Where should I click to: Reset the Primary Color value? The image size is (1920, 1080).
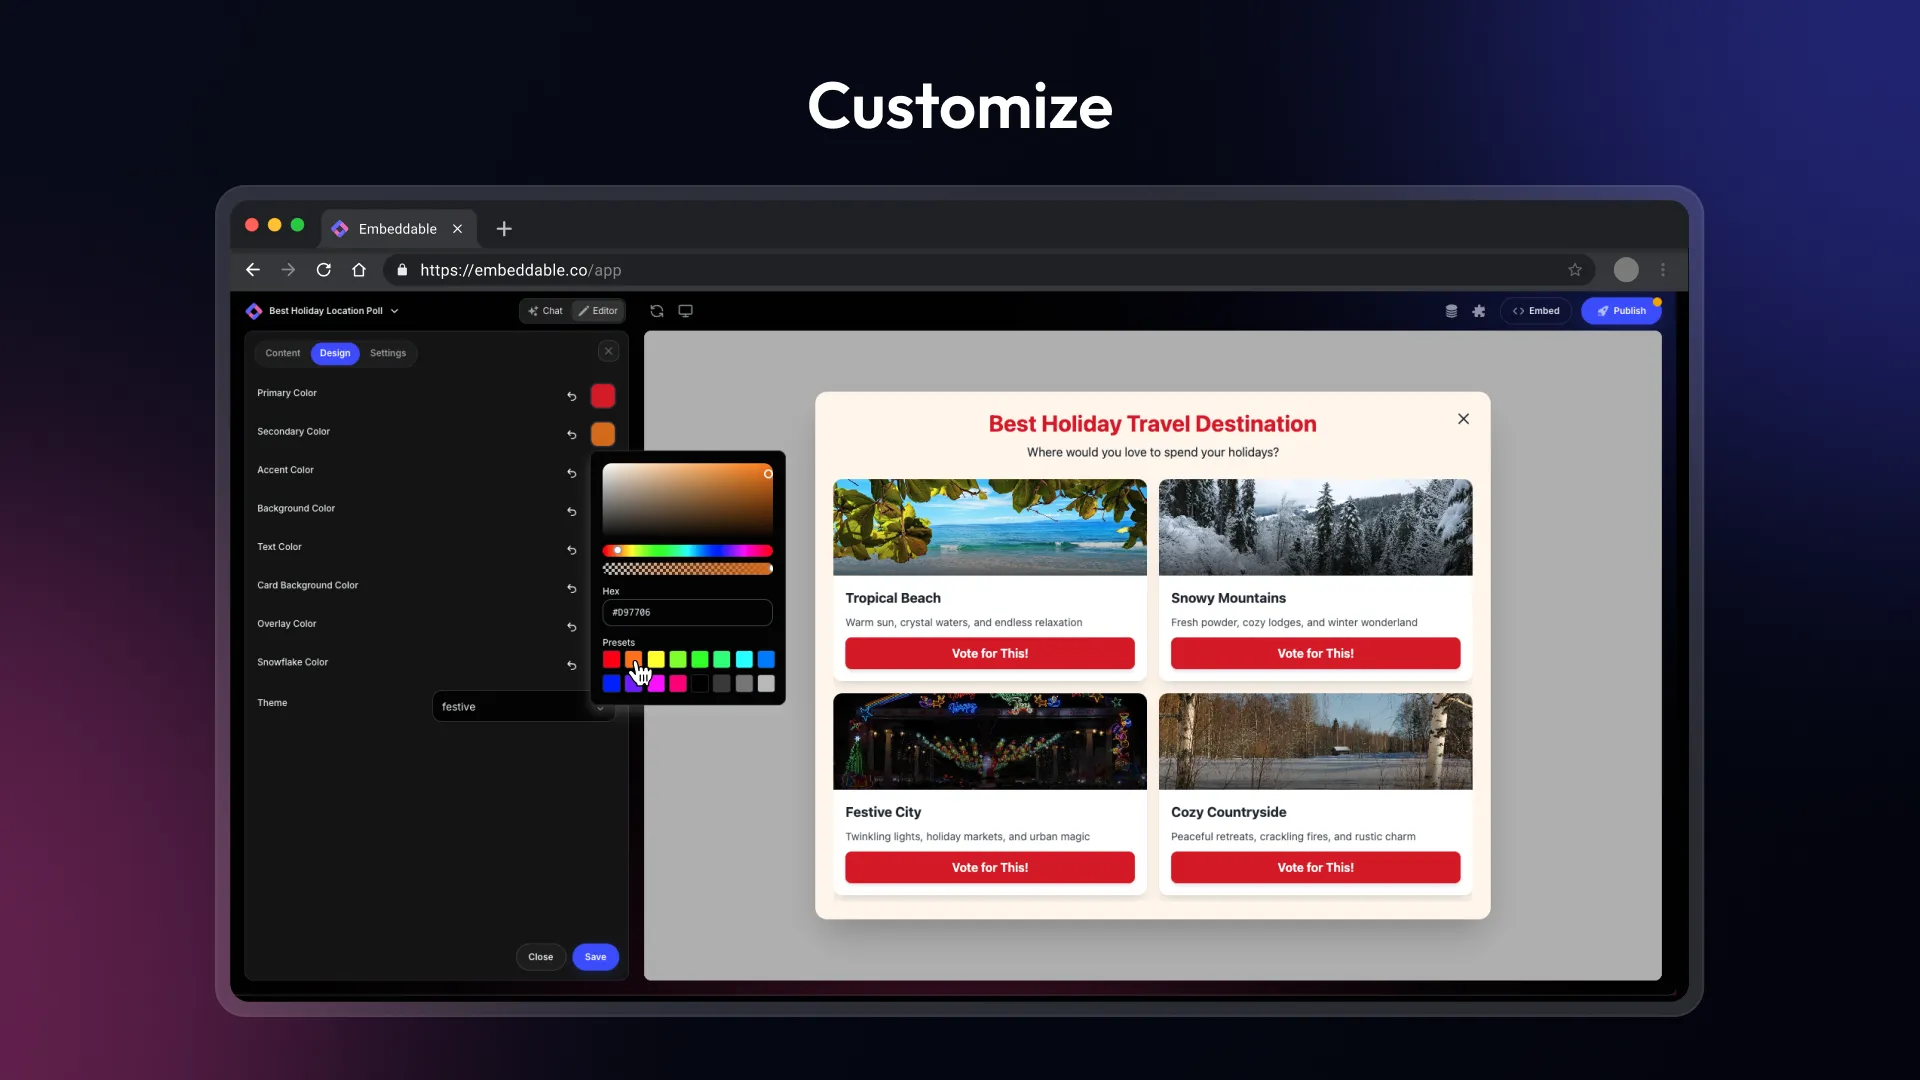(571, 396)
